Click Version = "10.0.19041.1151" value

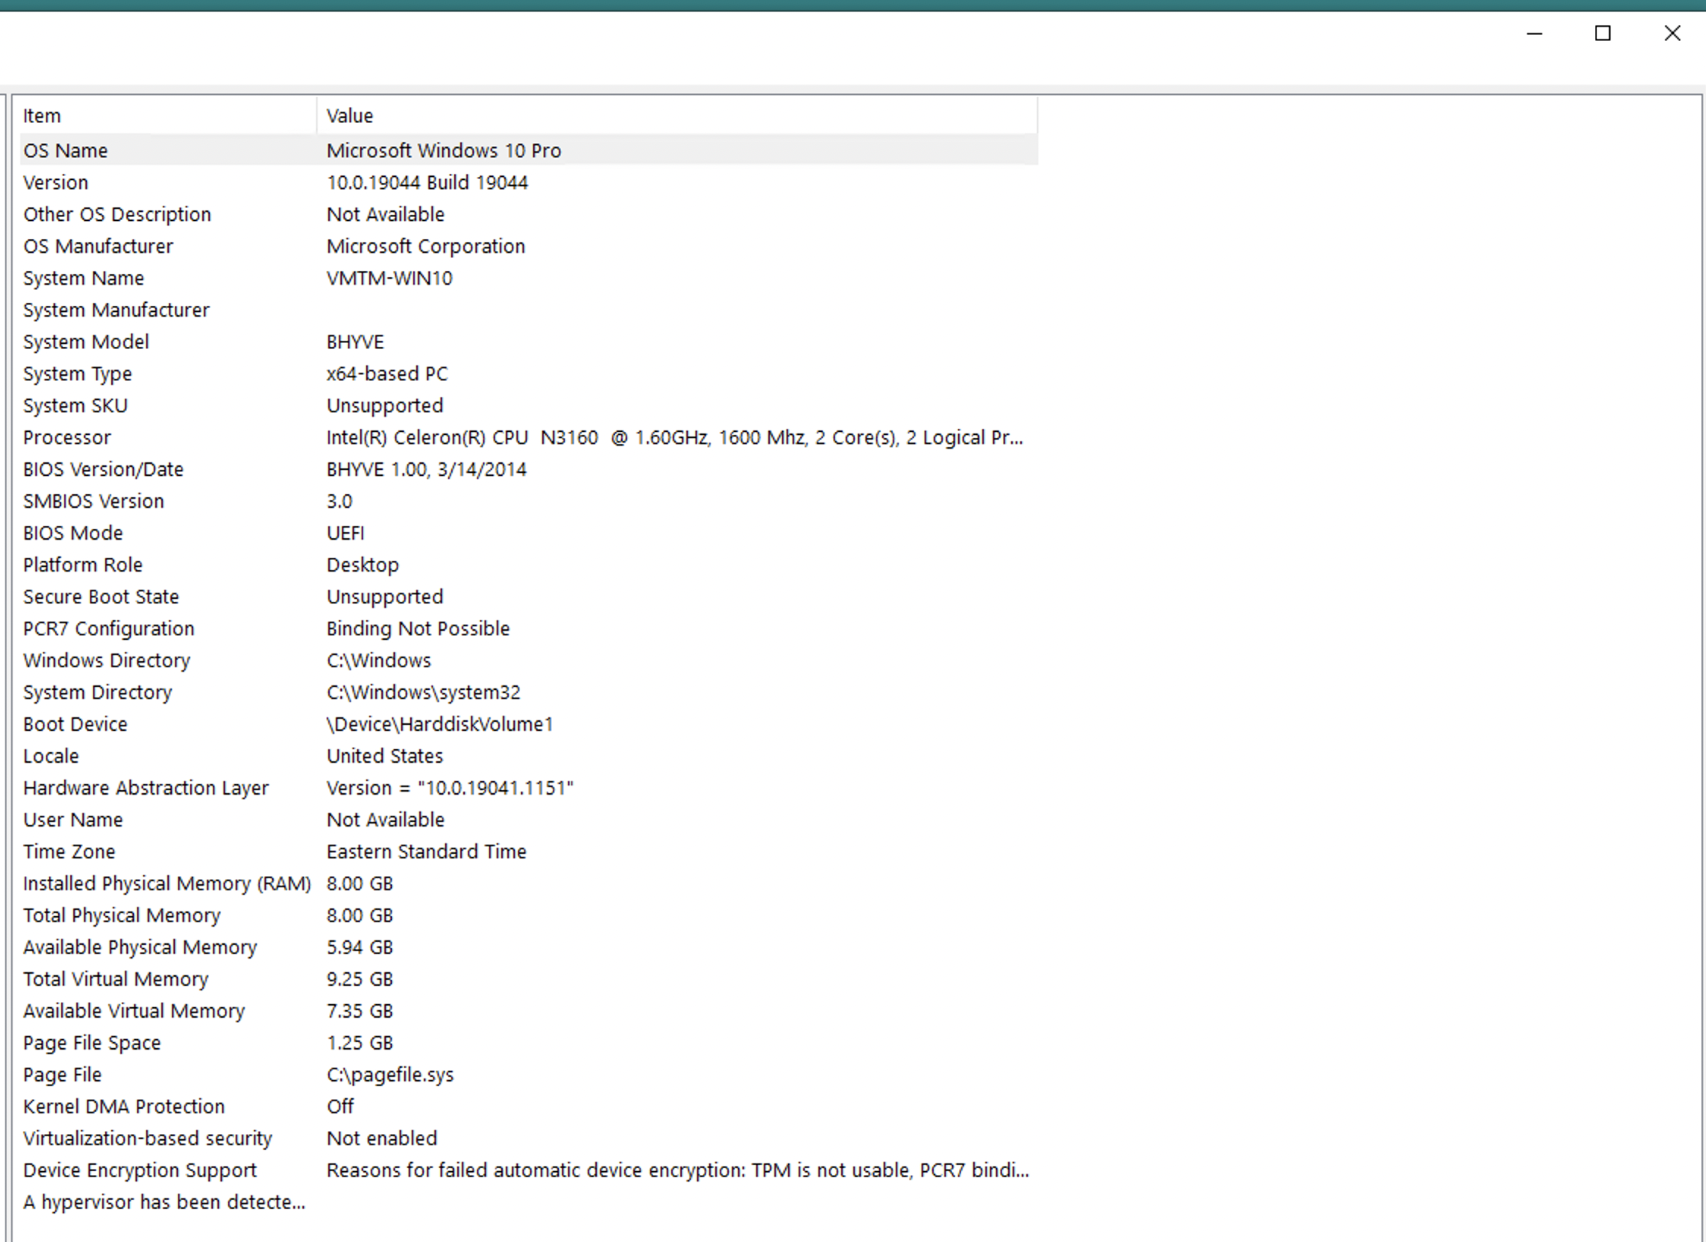[x=450, y=788]
